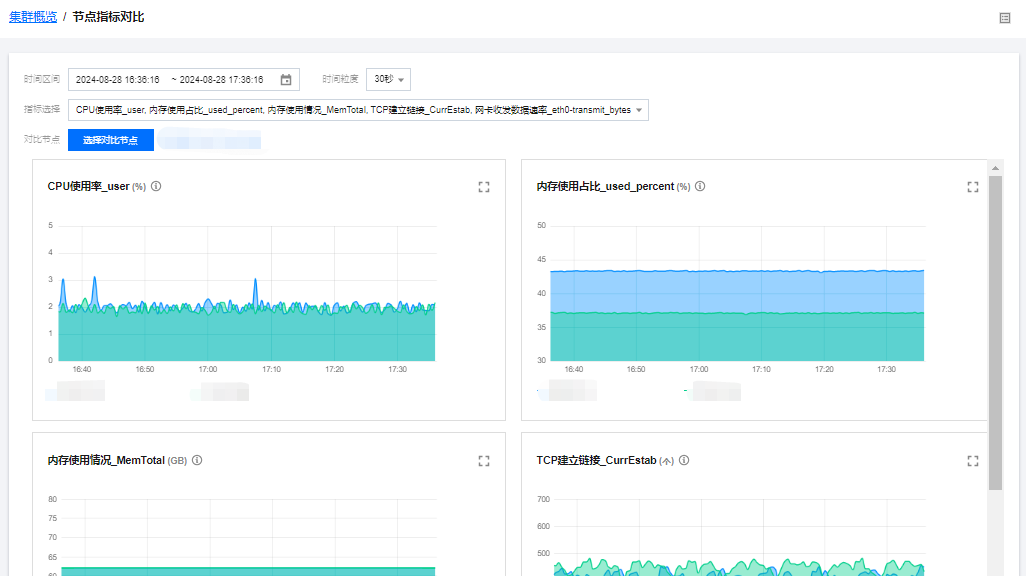Click the scrollbar up arrow

995,168
